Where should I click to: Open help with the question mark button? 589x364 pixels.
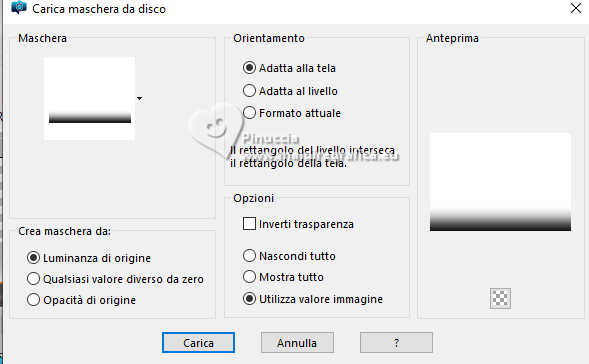point(396,343)
